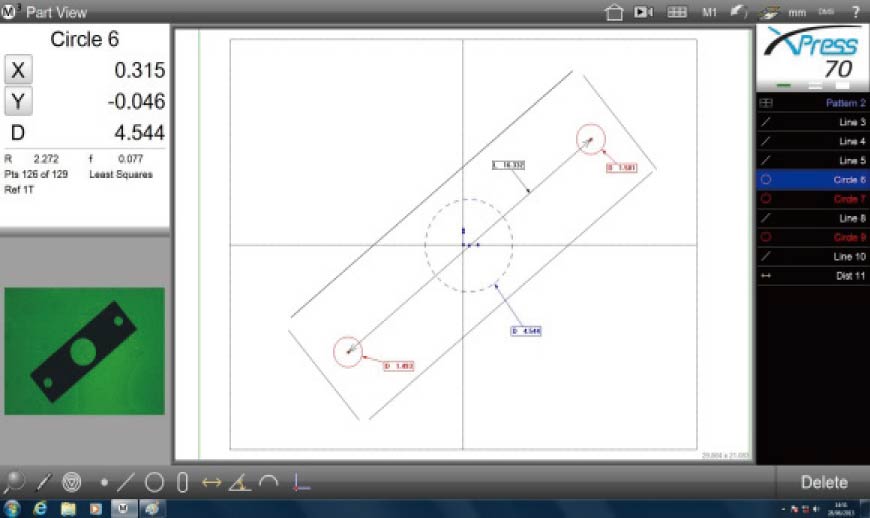Image resolution: width=870 pixels, height=518 pixels.
Task: Choose the Arc measure tool
Action: tap(269, 482)
